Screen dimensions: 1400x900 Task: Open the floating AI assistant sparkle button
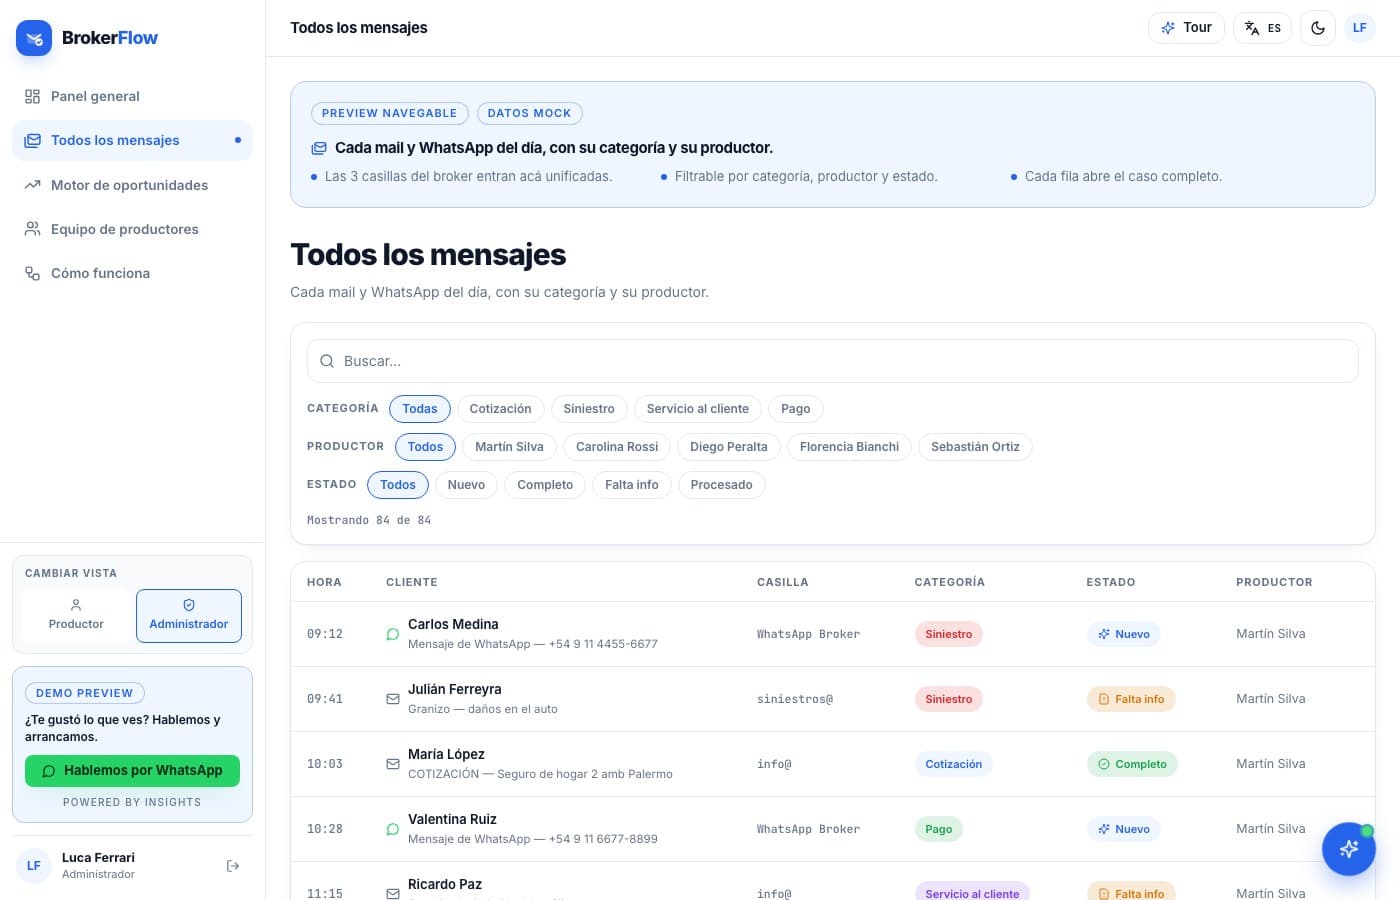tap(1349, 849)
